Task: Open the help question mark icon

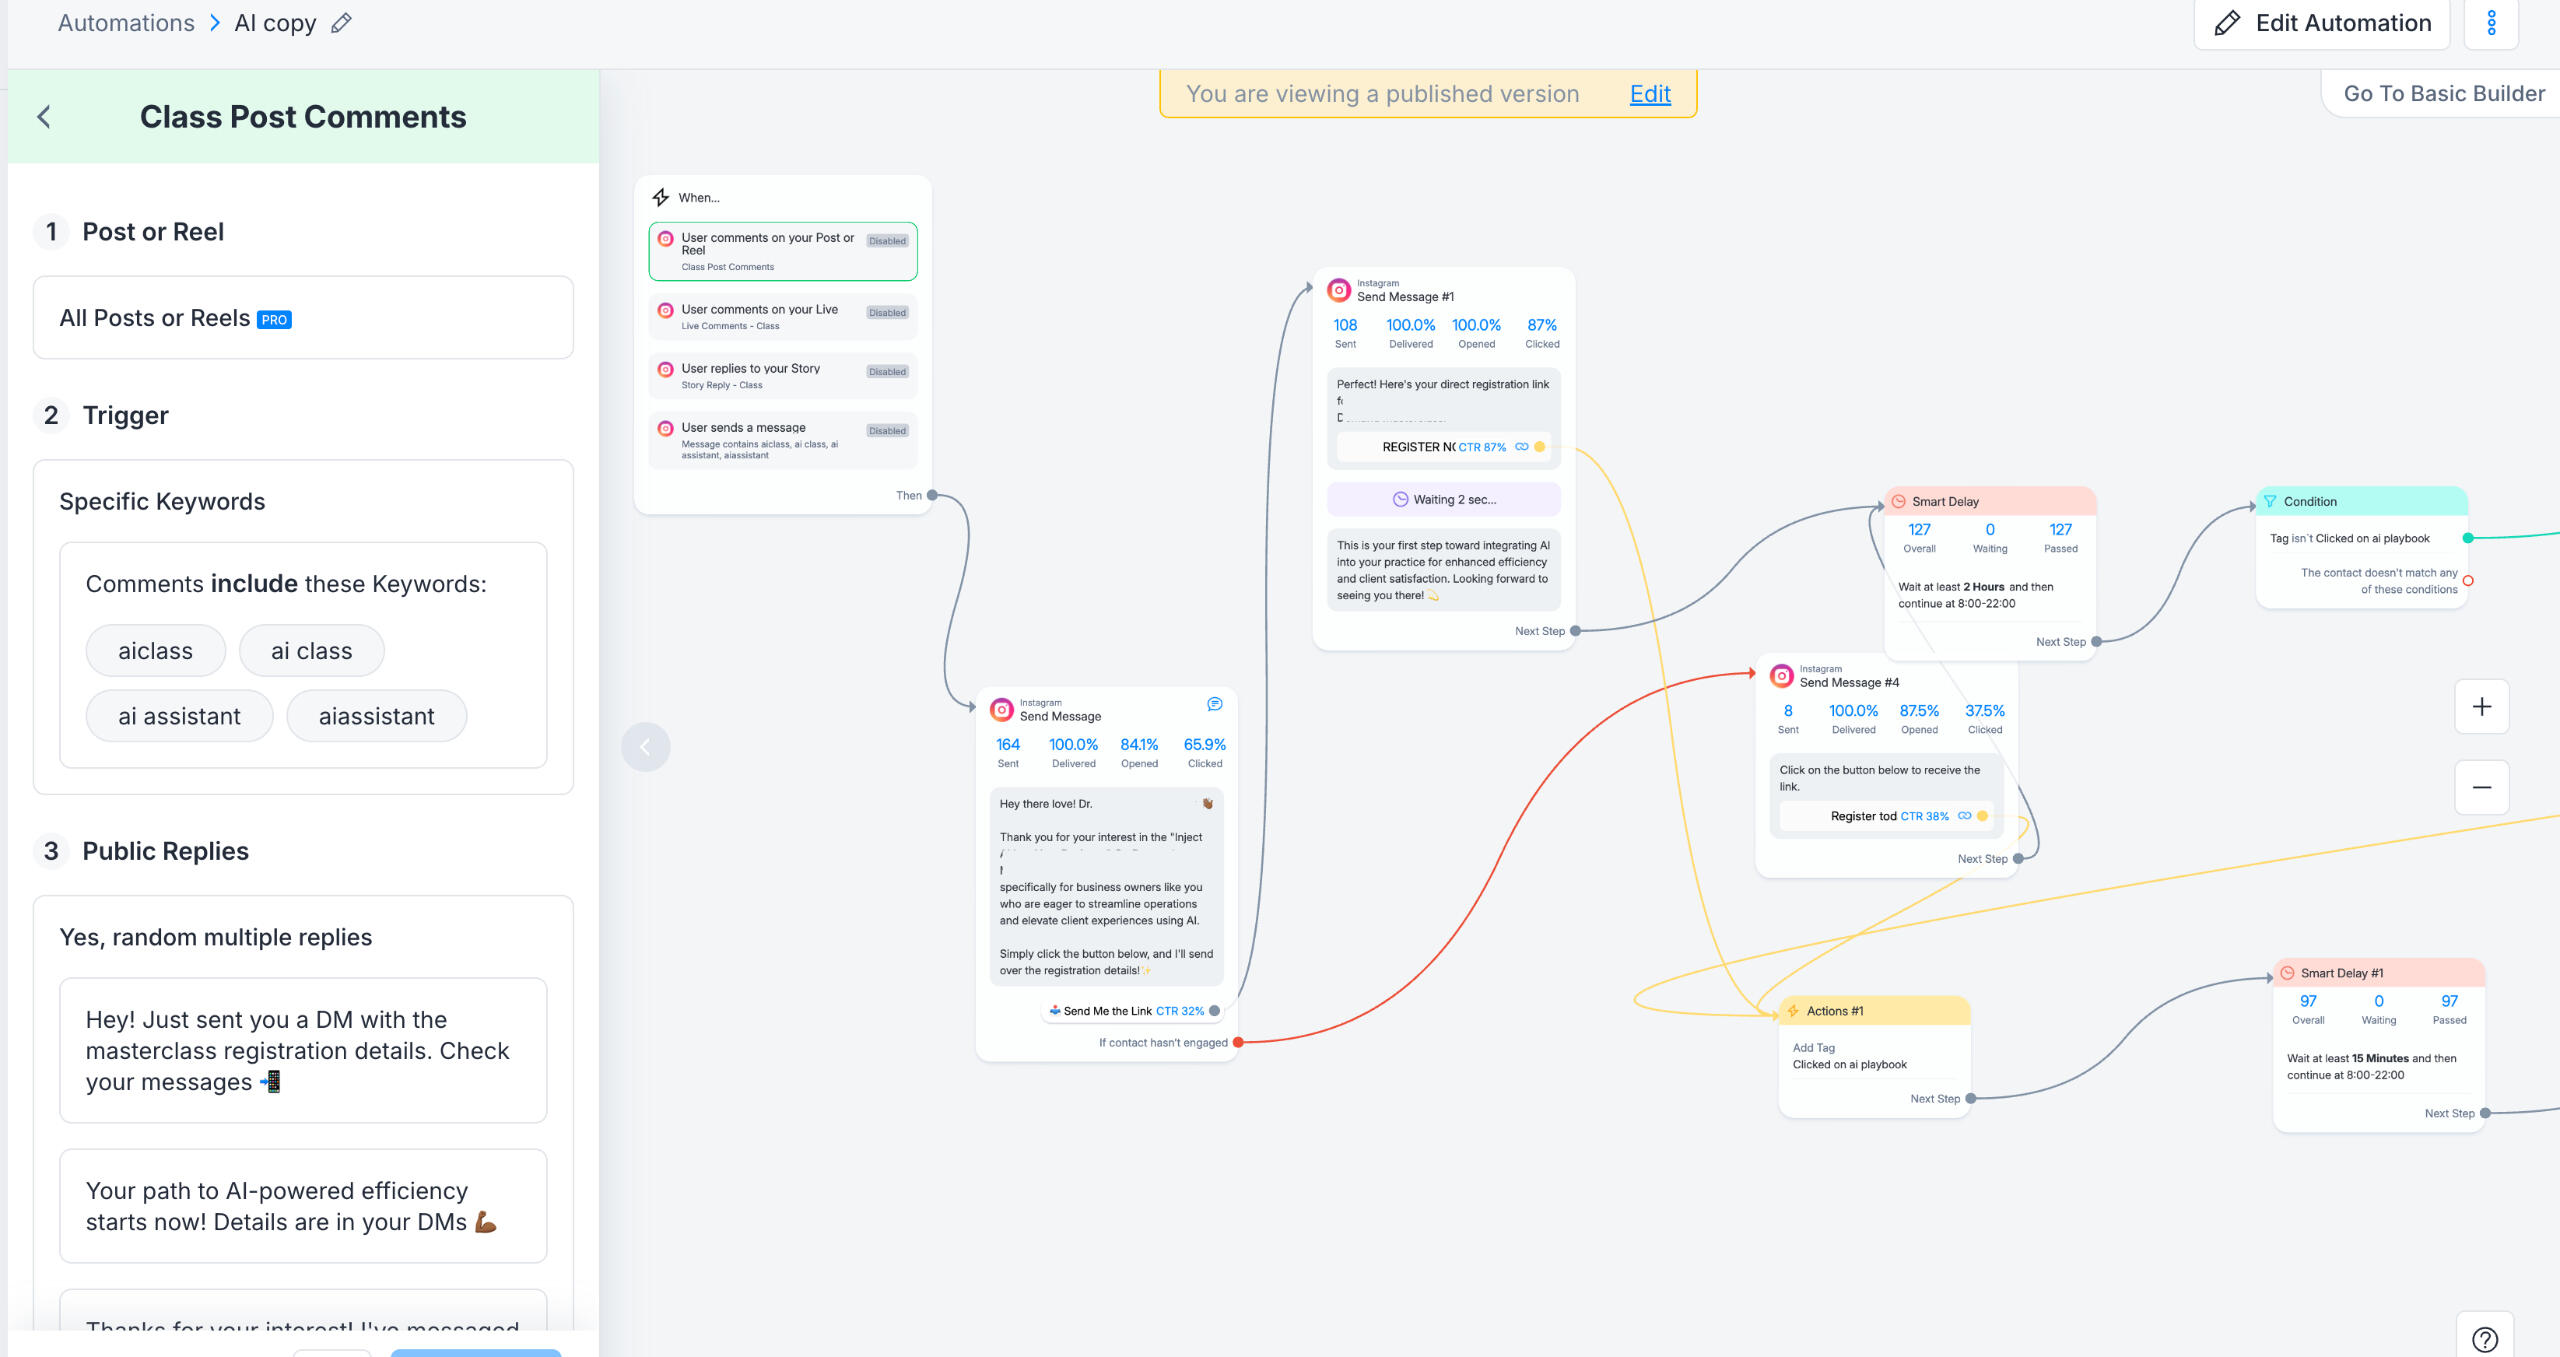Action: (2485, 1339)
